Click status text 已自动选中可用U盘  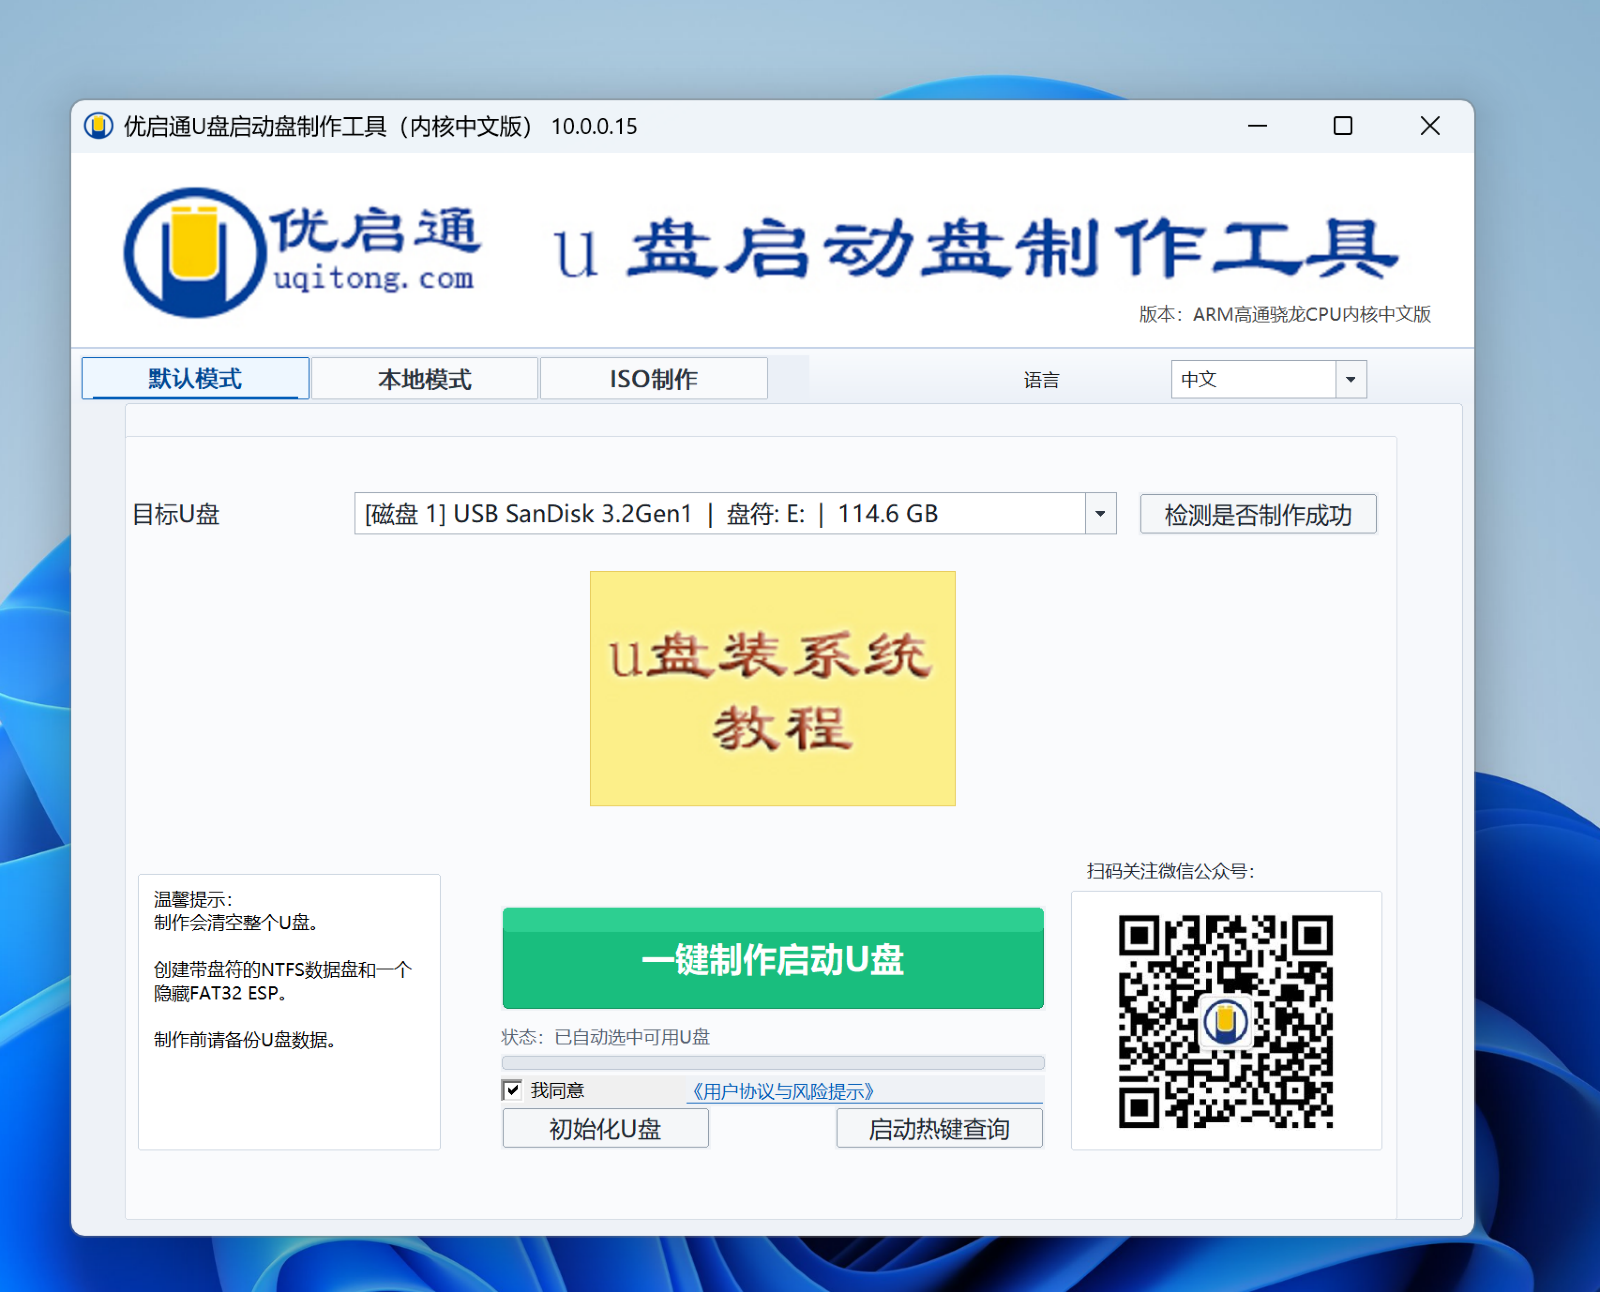pos(632,1037)
